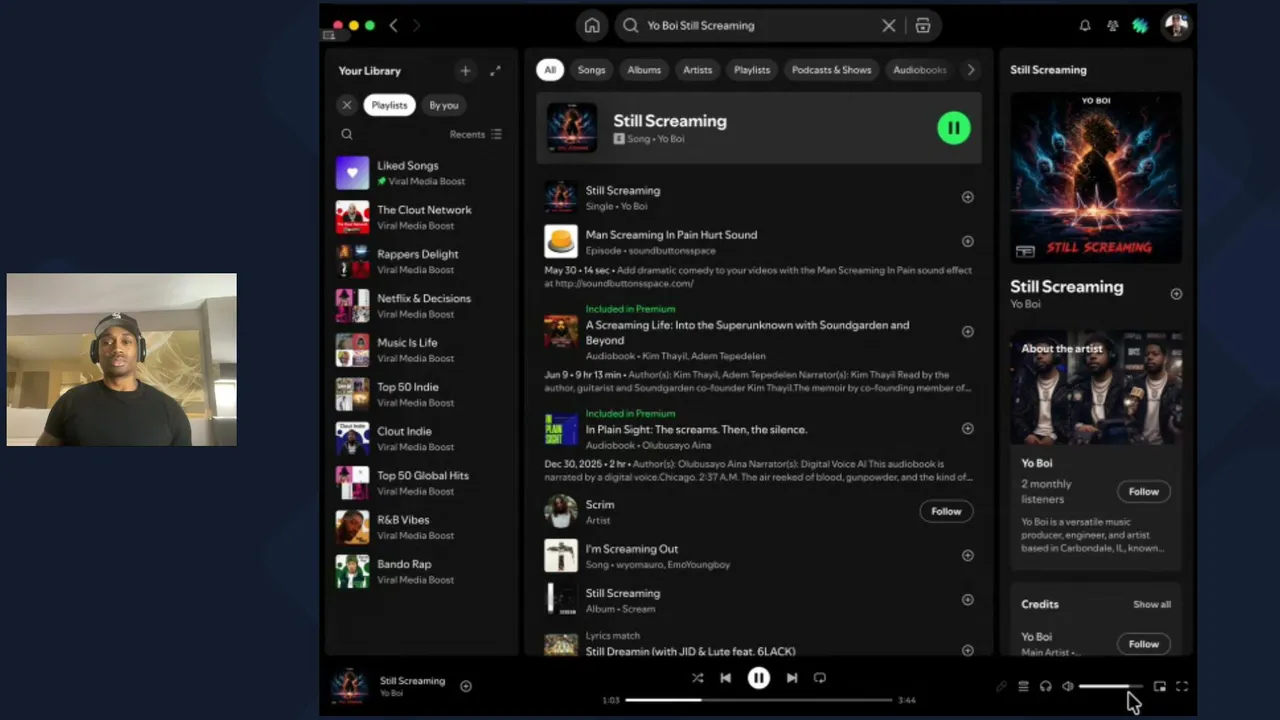Mute the volume speaker icon

pyautogui.click(x=1068, y=686)
